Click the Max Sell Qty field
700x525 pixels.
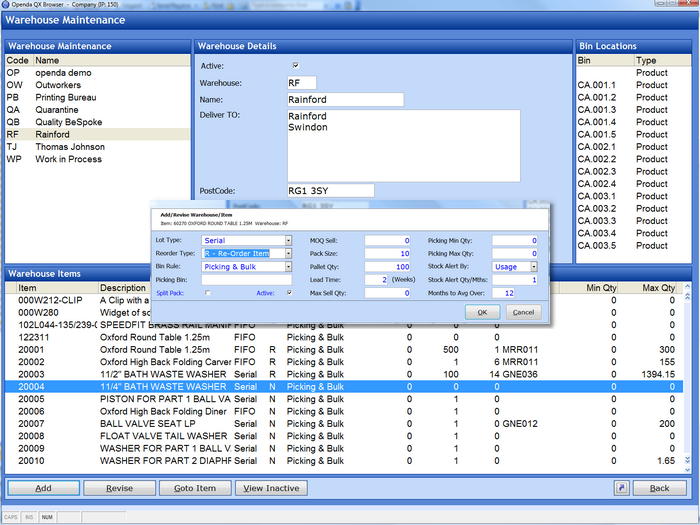click(x=388, y=293)
